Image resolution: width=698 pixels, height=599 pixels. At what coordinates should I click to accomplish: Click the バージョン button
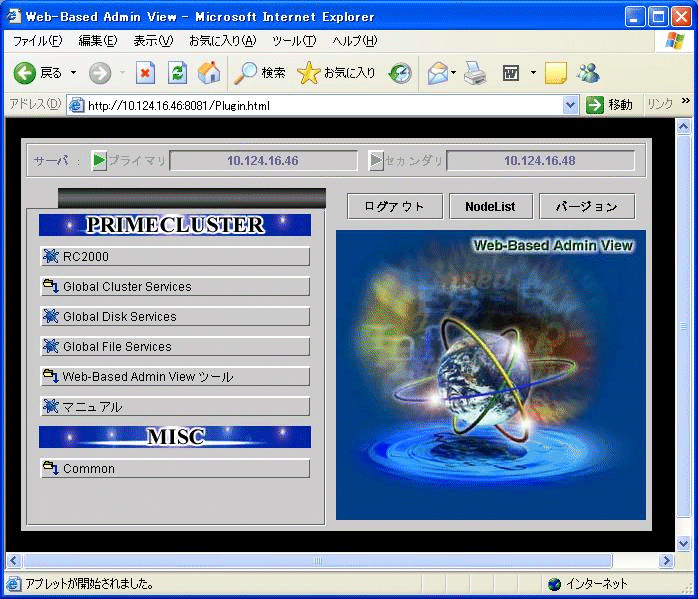[587, 206]
